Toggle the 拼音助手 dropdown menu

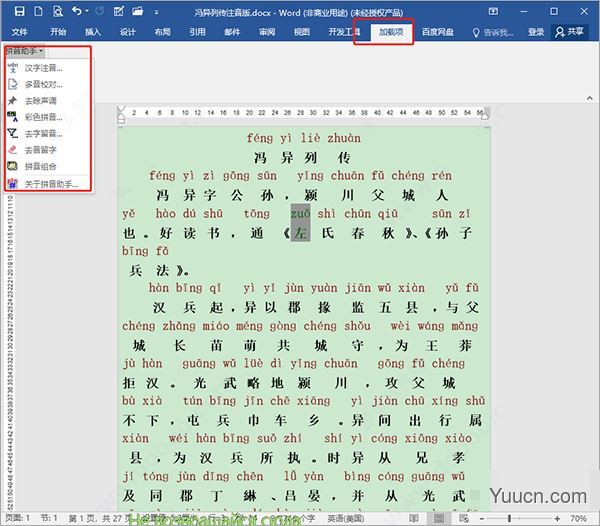[x=25, y=51]
